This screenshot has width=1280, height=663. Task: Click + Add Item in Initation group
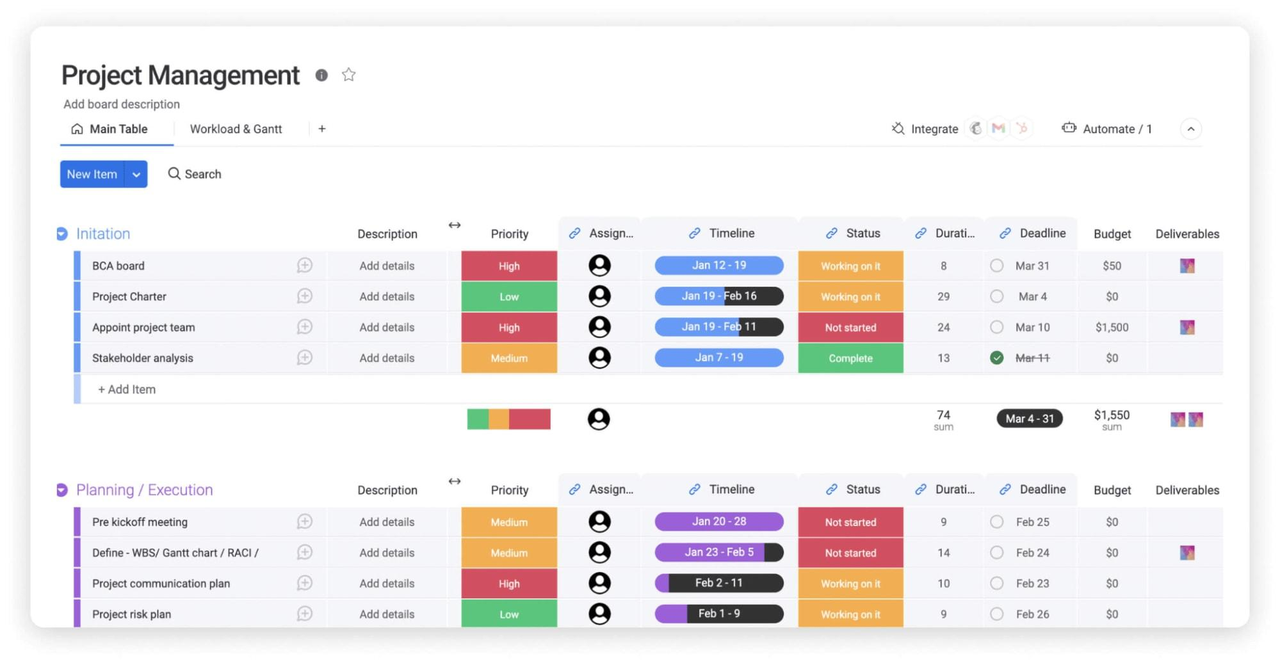pyautogui.click(x=127, y=390)
